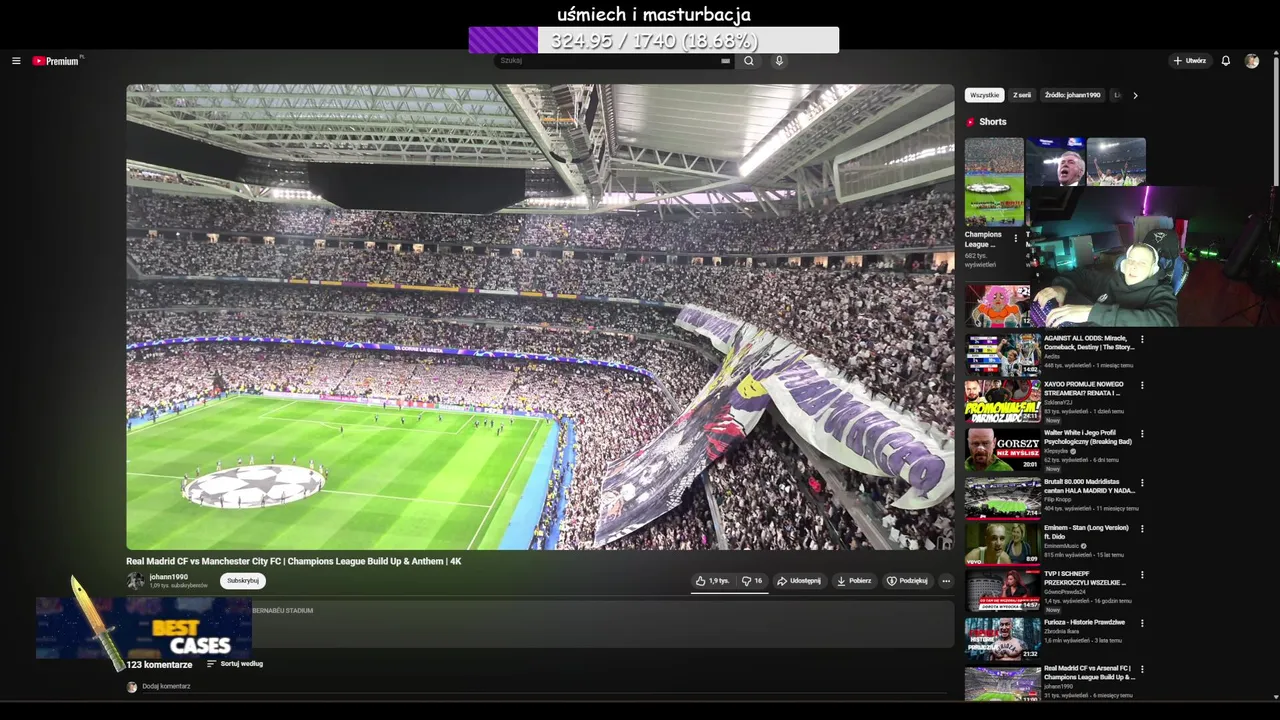Start voice search with microphone icon
Viewport: 1280px width, 720px height.
click(x=779, y=61)
